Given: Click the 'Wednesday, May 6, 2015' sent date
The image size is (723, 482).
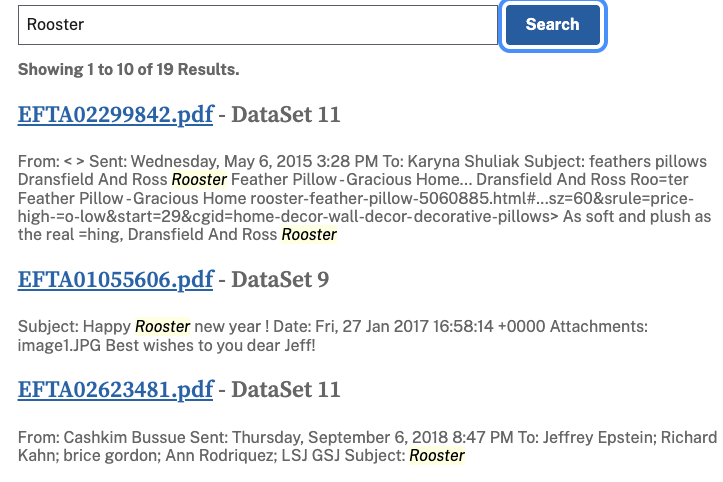Looking at the screenshot, I should pos(218,162).
